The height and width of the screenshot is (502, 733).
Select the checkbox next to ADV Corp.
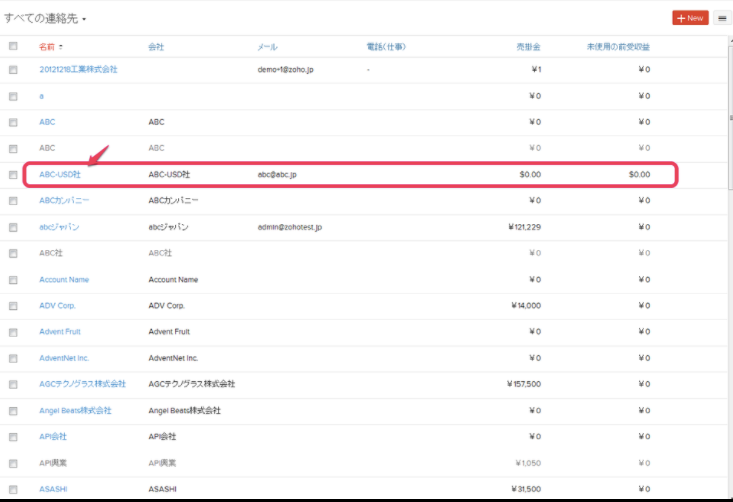tap(13, 306)
